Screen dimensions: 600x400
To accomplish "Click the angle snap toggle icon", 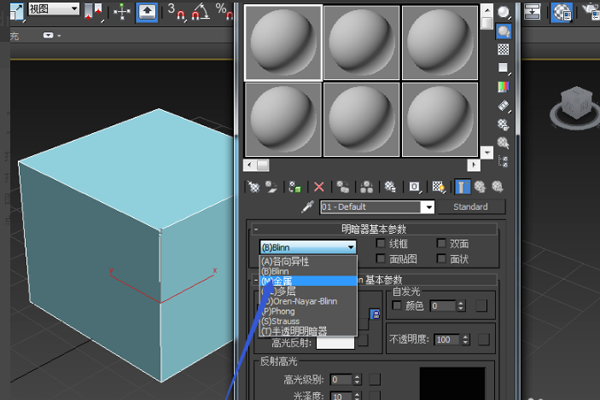I will coord(200,11).
